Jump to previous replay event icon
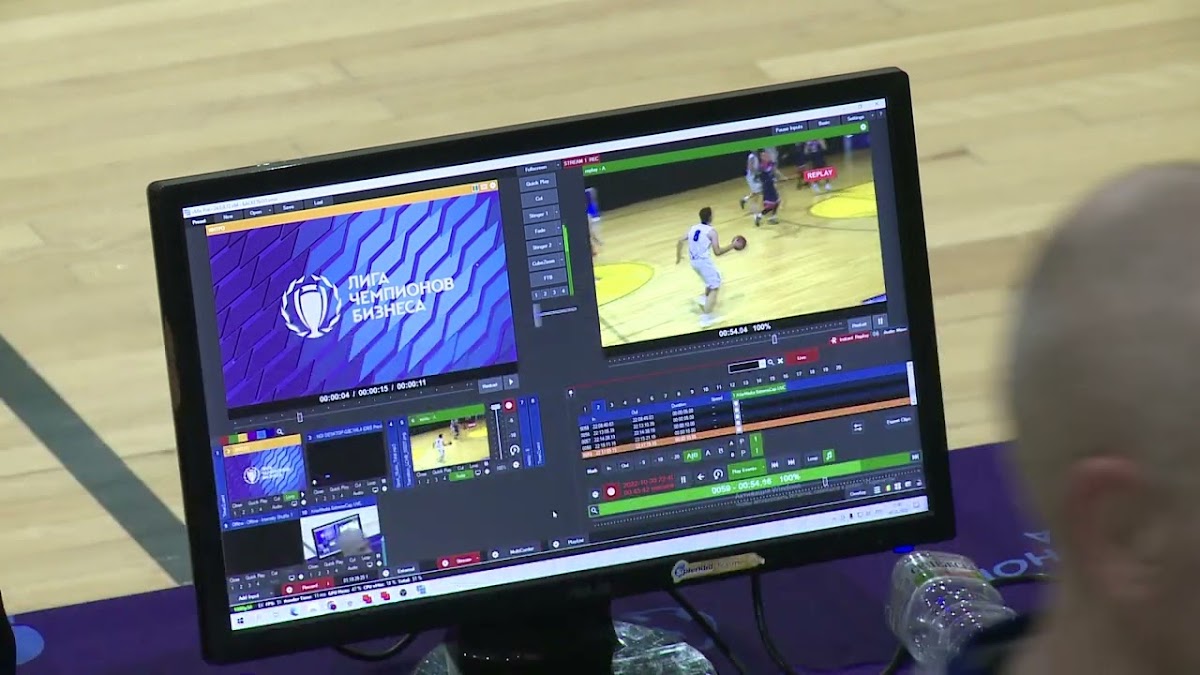Screen dimensions: 1200x675 (x=775, y=464)
